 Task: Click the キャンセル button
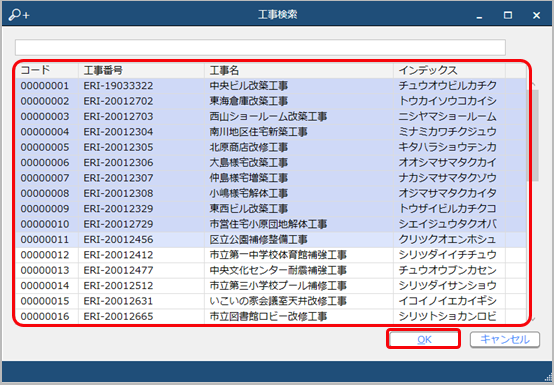coord(505,339)
